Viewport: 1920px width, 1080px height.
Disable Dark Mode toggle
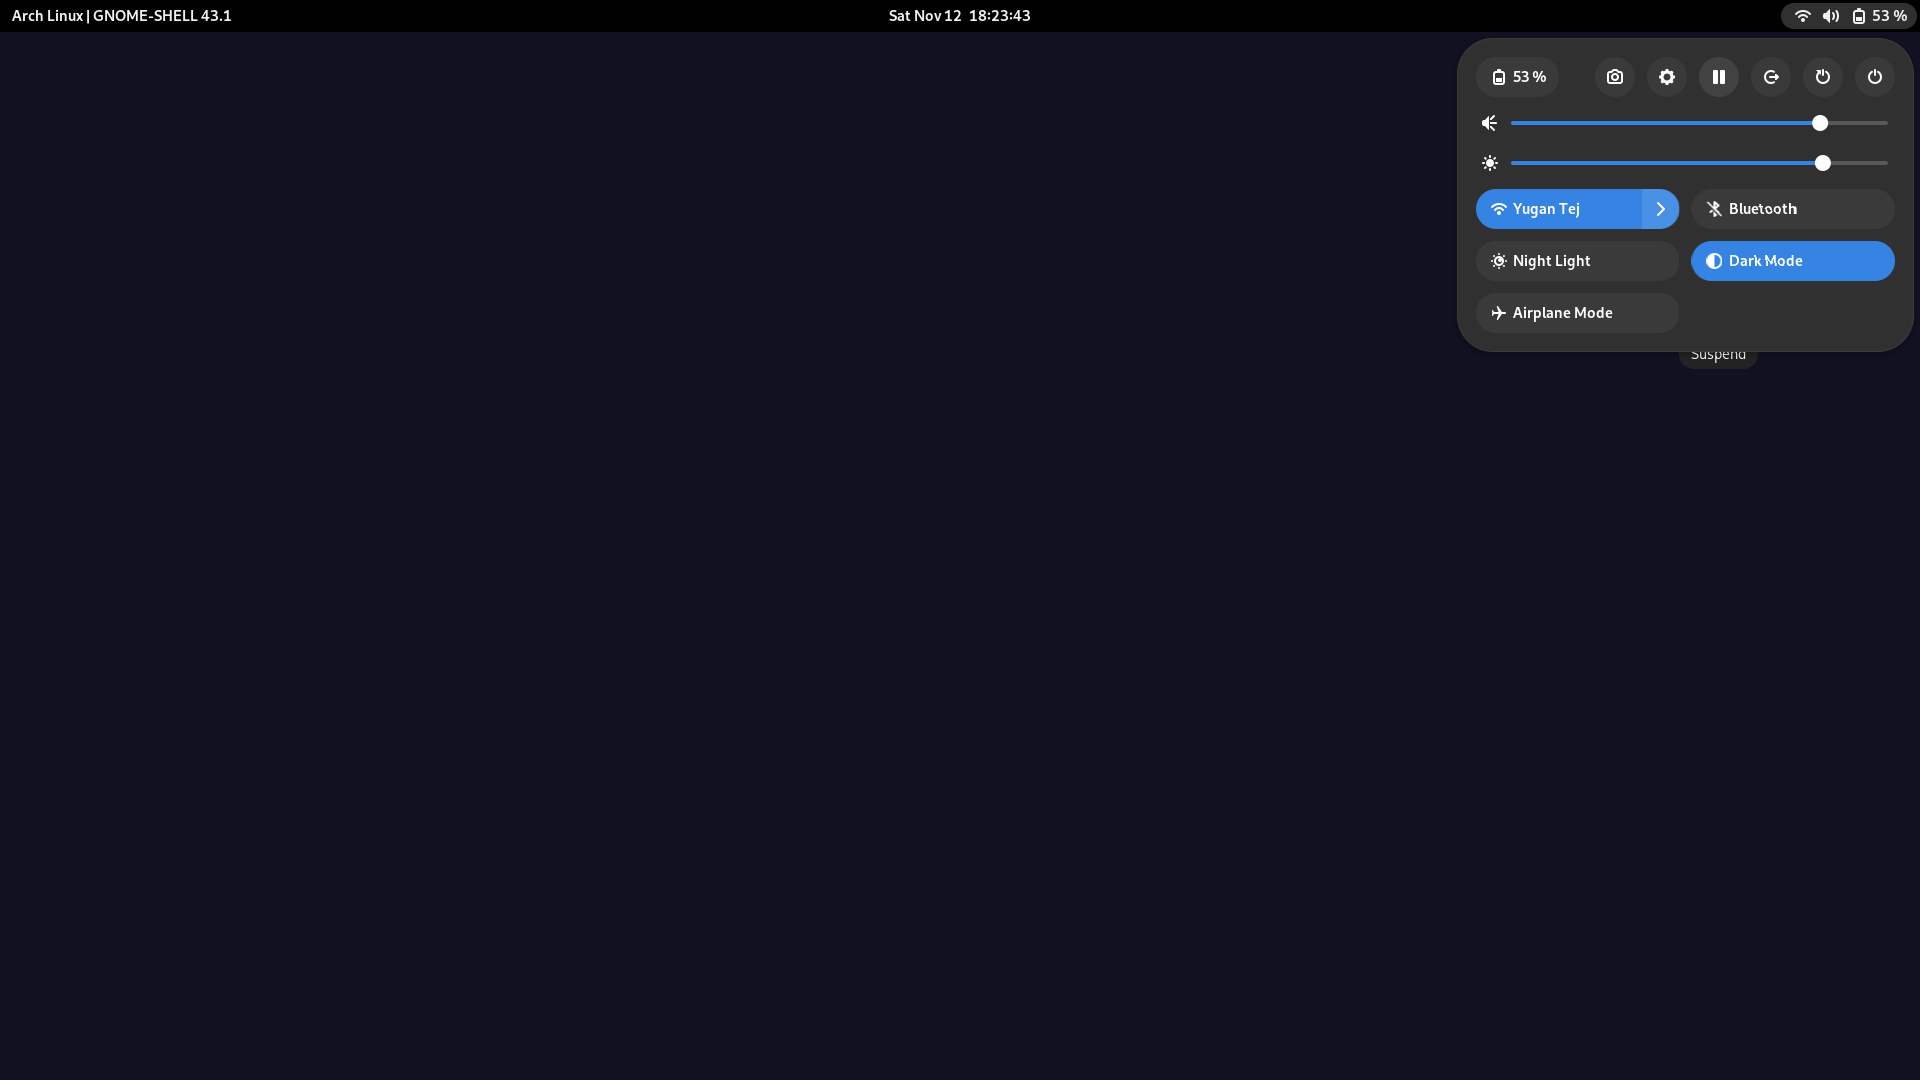point(1792,261)
